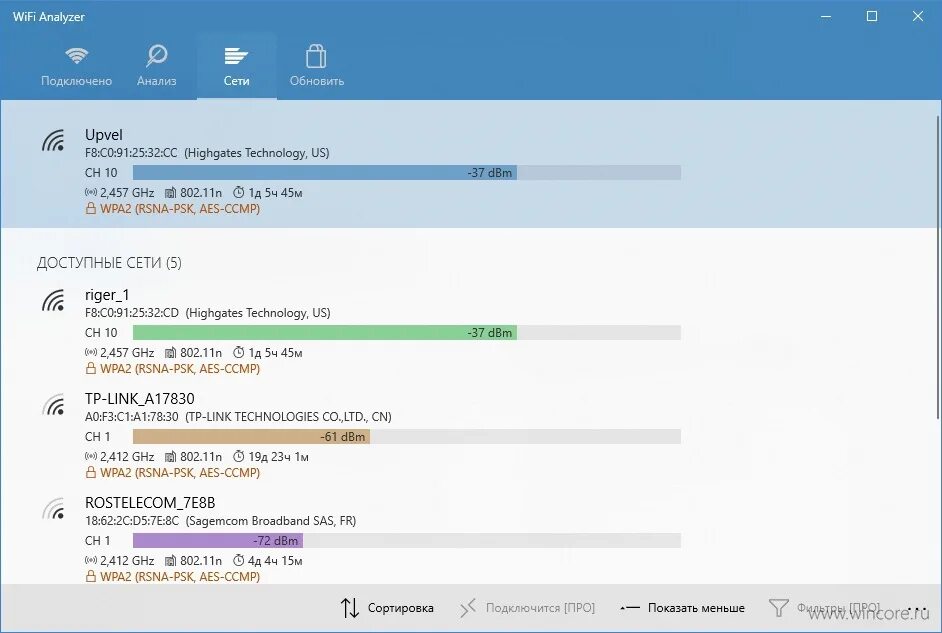Screen dimensions: 942x633
Task: Click the sort arrows icon next to Сортировка
Action: pos(350,608)
